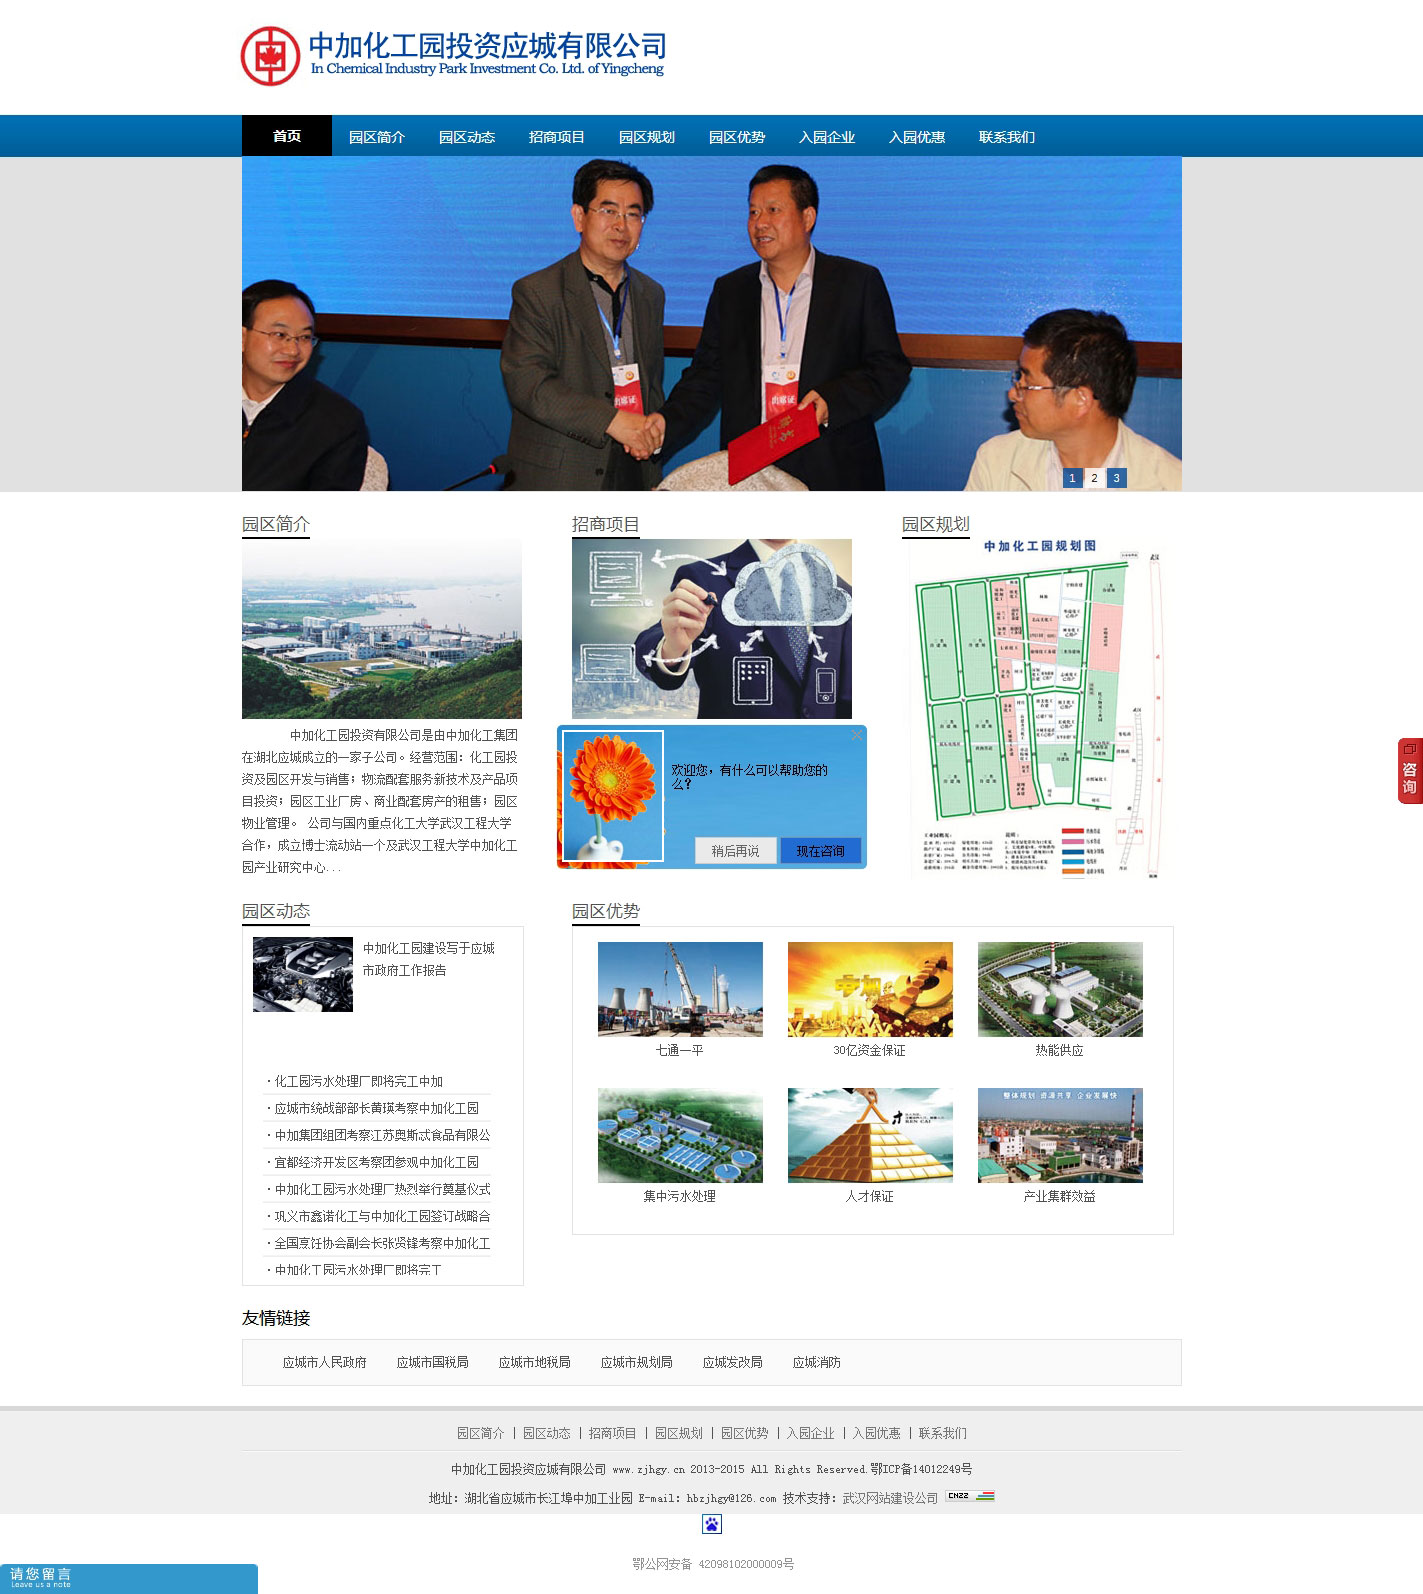Open news 应城市统战部部长黄琪考察中加化工园
Screen dimensions: 1423x1594
coord(377,1108)
